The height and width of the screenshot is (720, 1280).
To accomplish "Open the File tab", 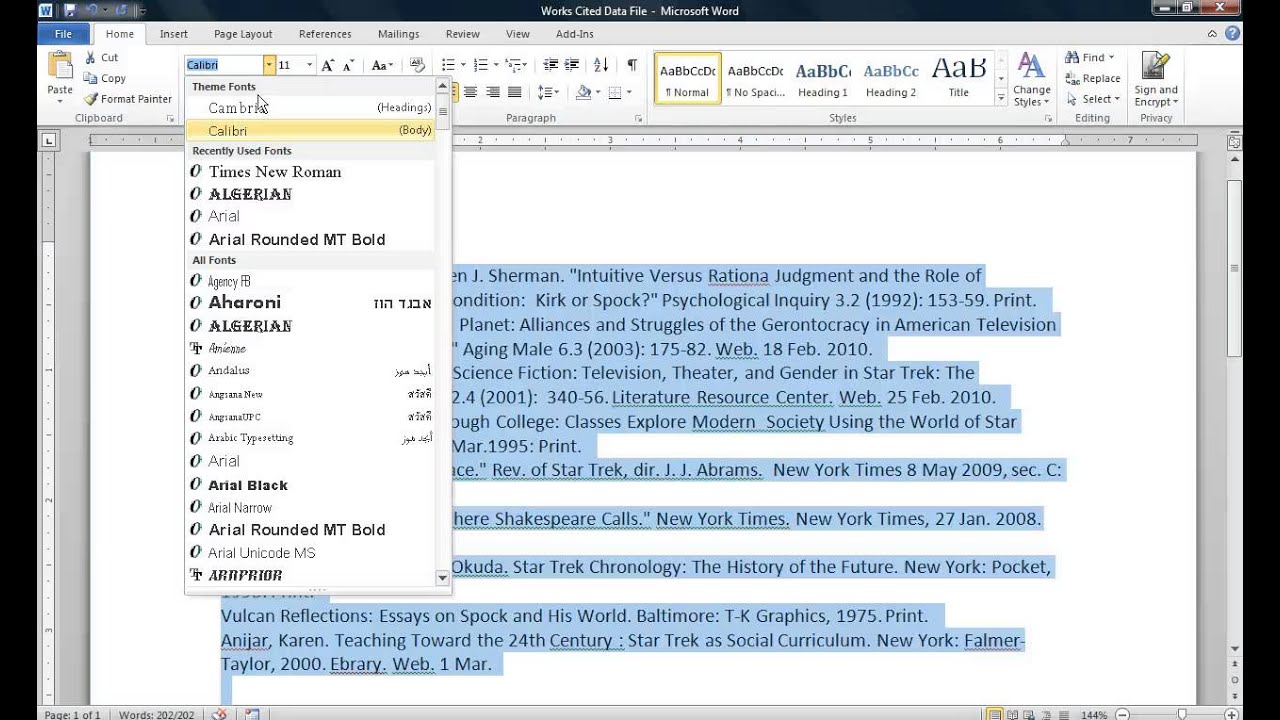I will tap(63, 34).
